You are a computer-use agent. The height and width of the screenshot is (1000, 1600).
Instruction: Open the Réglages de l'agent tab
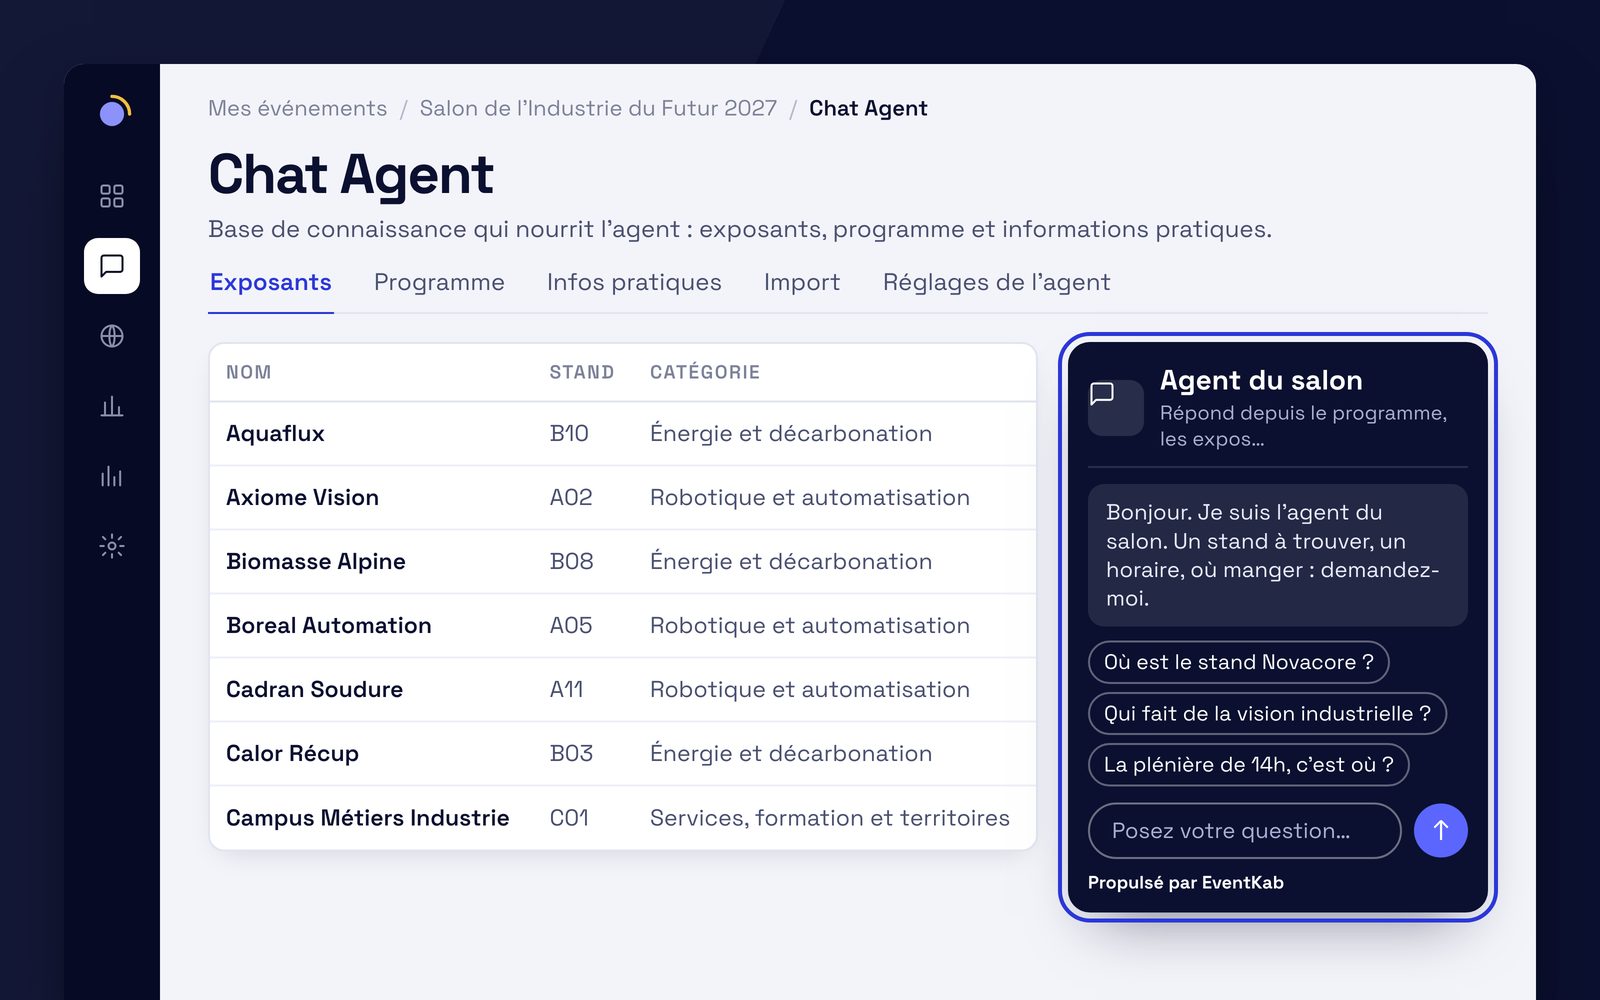click(996, 282)
